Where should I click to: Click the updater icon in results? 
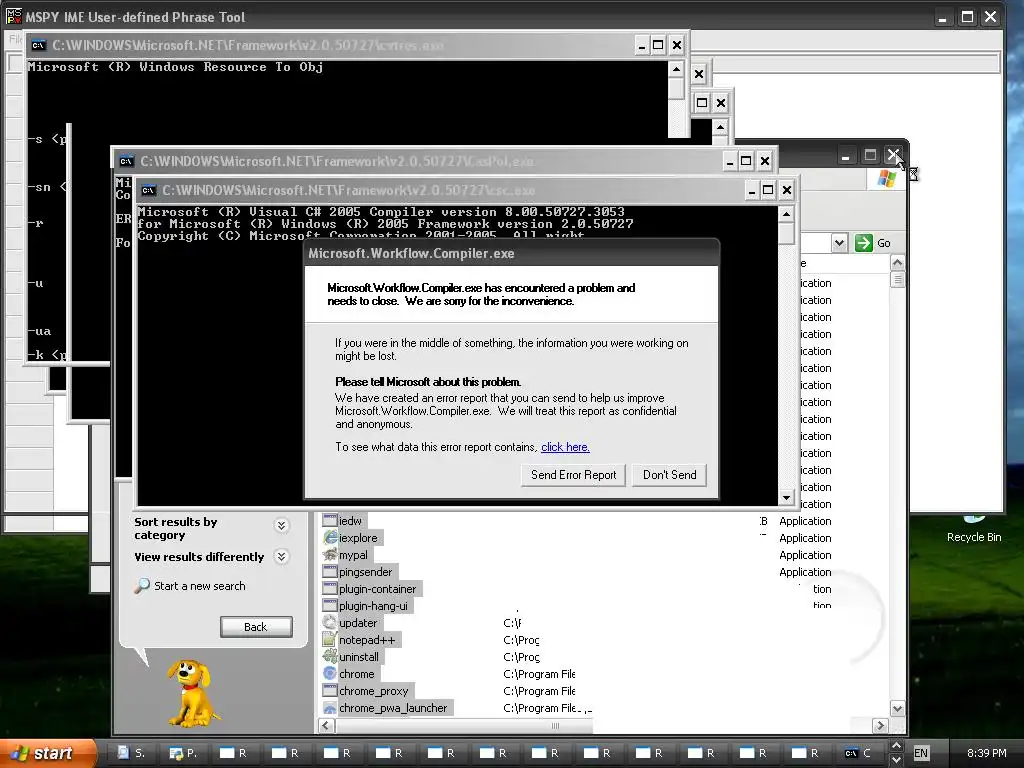[330, 622]
